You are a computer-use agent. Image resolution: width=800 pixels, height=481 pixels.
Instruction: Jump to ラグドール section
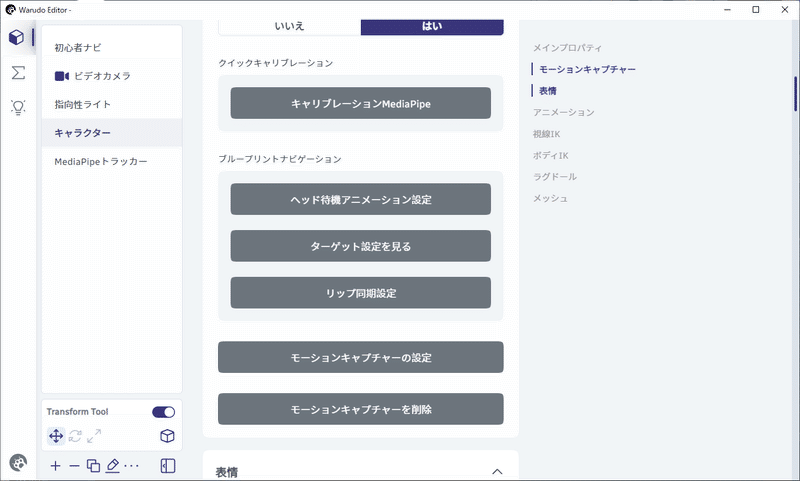click(555, 176)
